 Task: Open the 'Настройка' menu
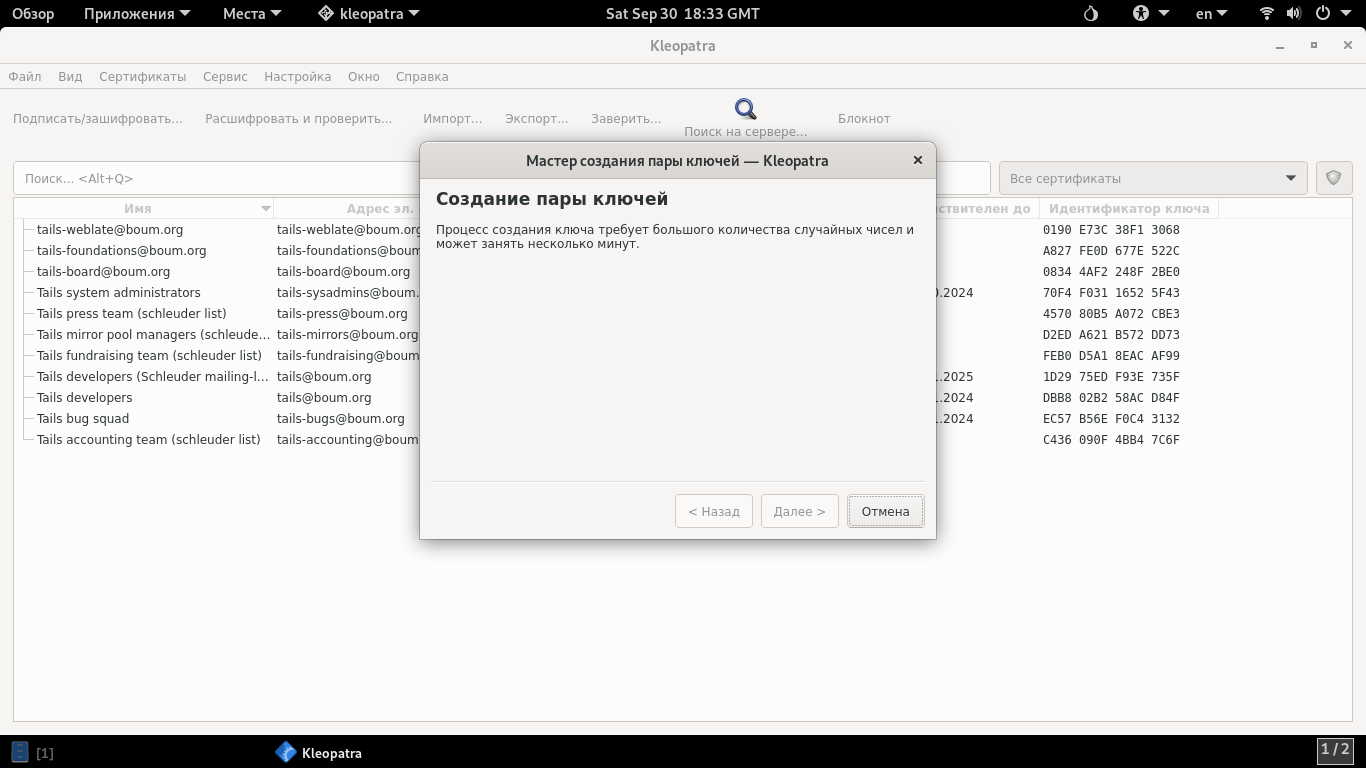pos(297,77)
